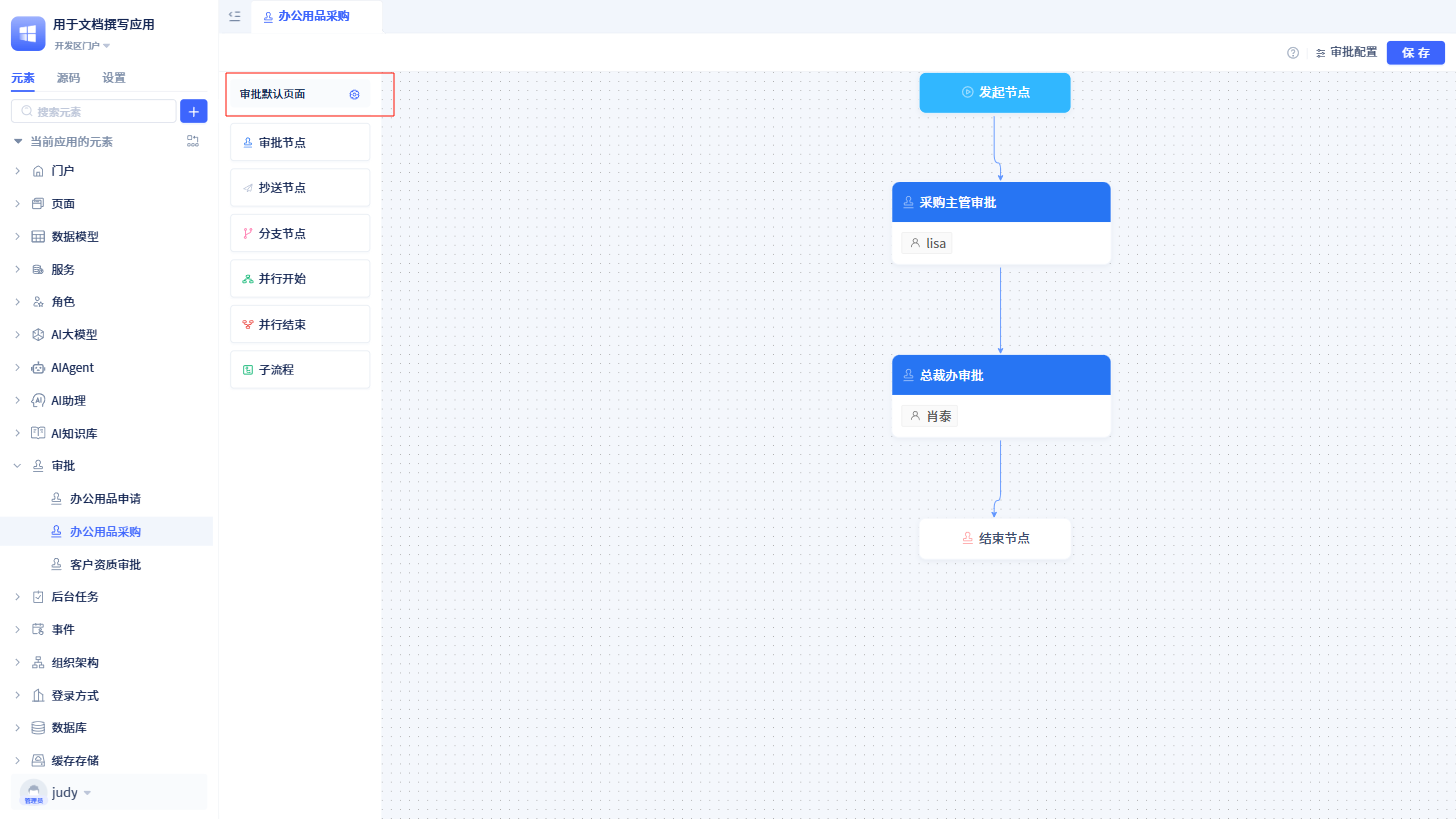The width and height of the screenshot is (1456, 819).
Task: Click the 后台任务 clipboard icon
Action: click(x=38, y=597)
